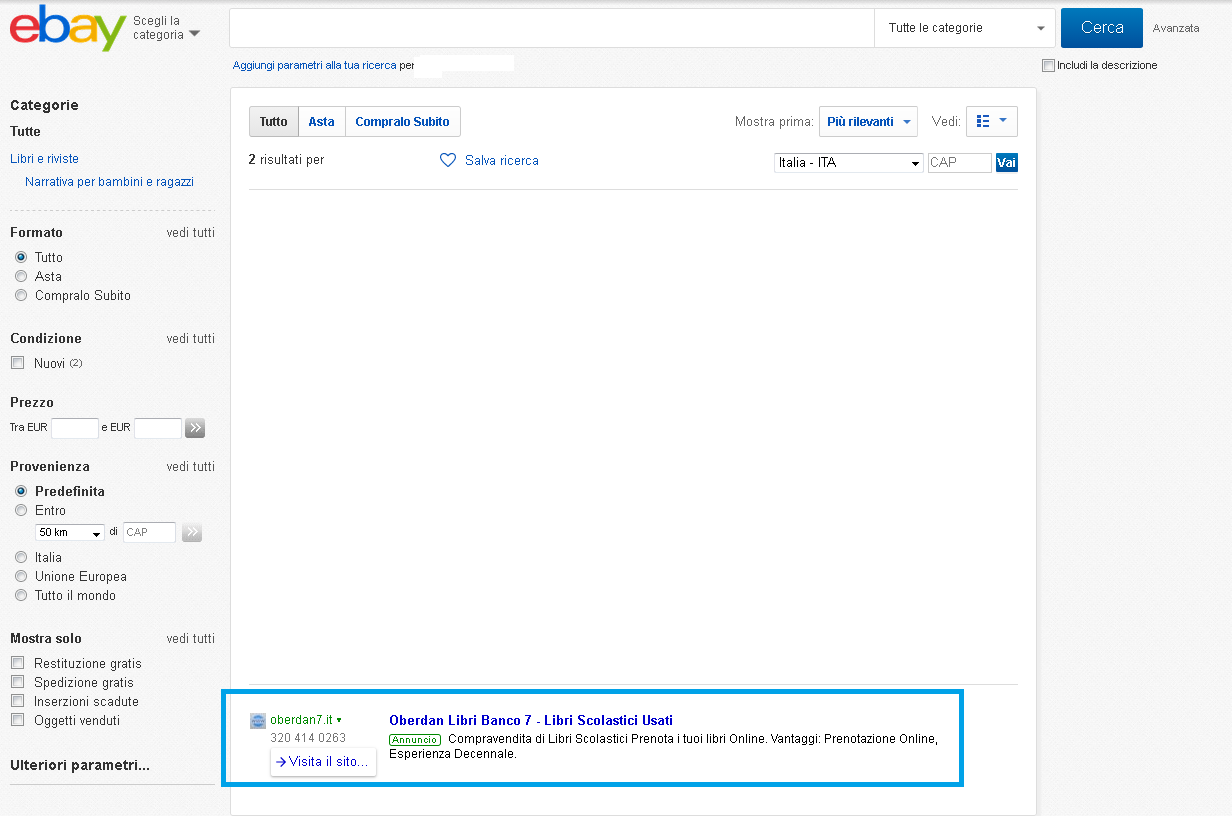Expand the Vedi view dropdown arrow
Viewport: 1232px width, 816px height.
pos(1003,121)
